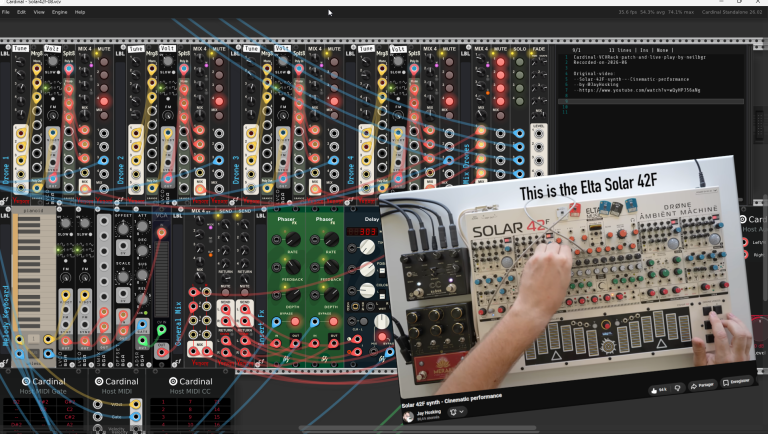
Task: Click the highlighted empty line in the text editor
Action: [x=651, y=101]
